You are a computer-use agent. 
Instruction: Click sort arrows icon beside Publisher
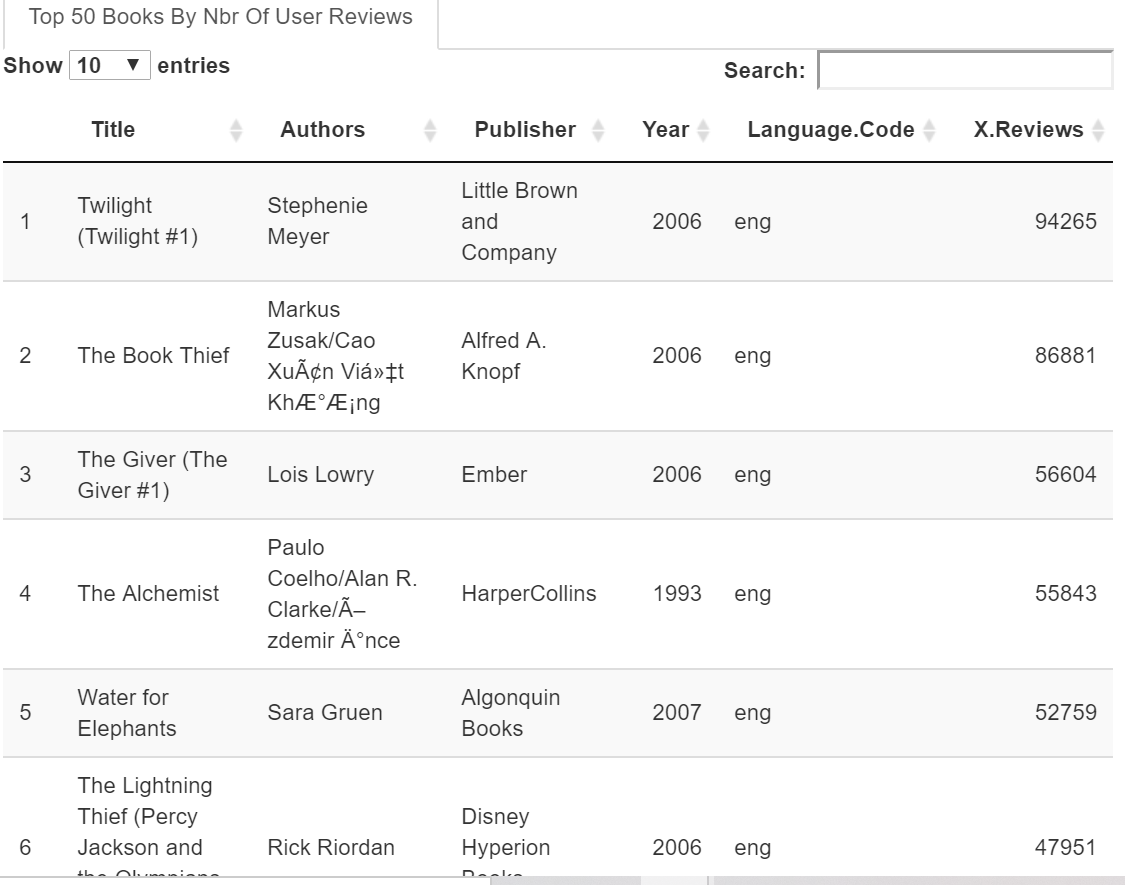pos(598,130)
